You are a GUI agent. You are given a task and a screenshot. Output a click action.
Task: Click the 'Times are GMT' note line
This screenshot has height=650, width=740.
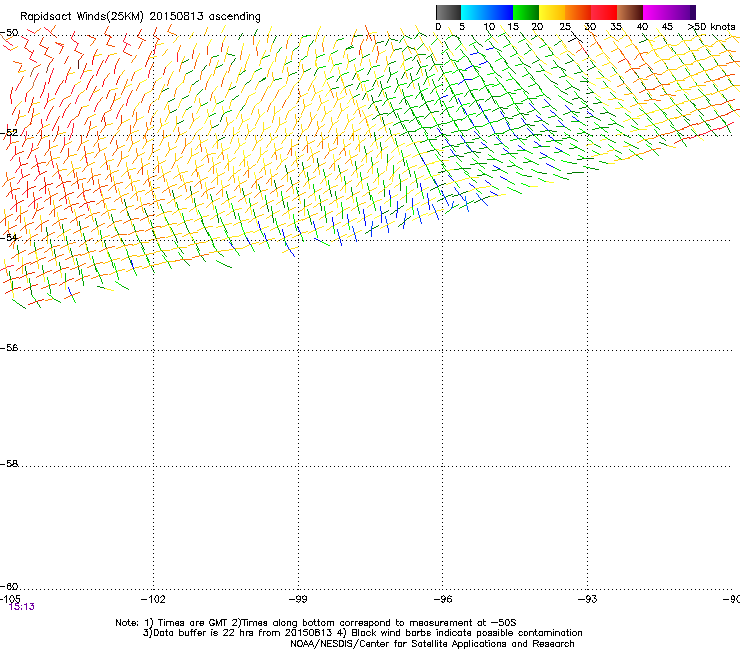[316, 623]
